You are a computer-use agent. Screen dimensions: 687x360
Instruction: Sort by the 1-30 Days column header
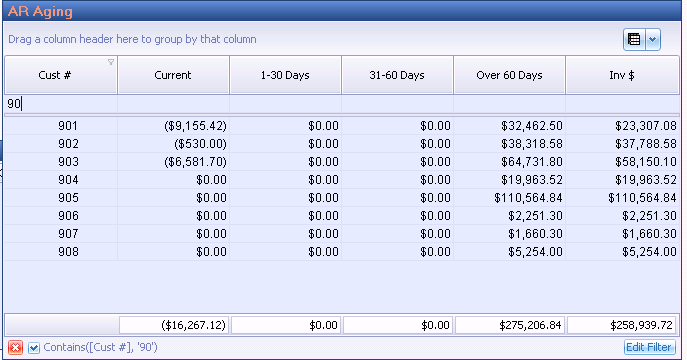[x=285, y=75]
